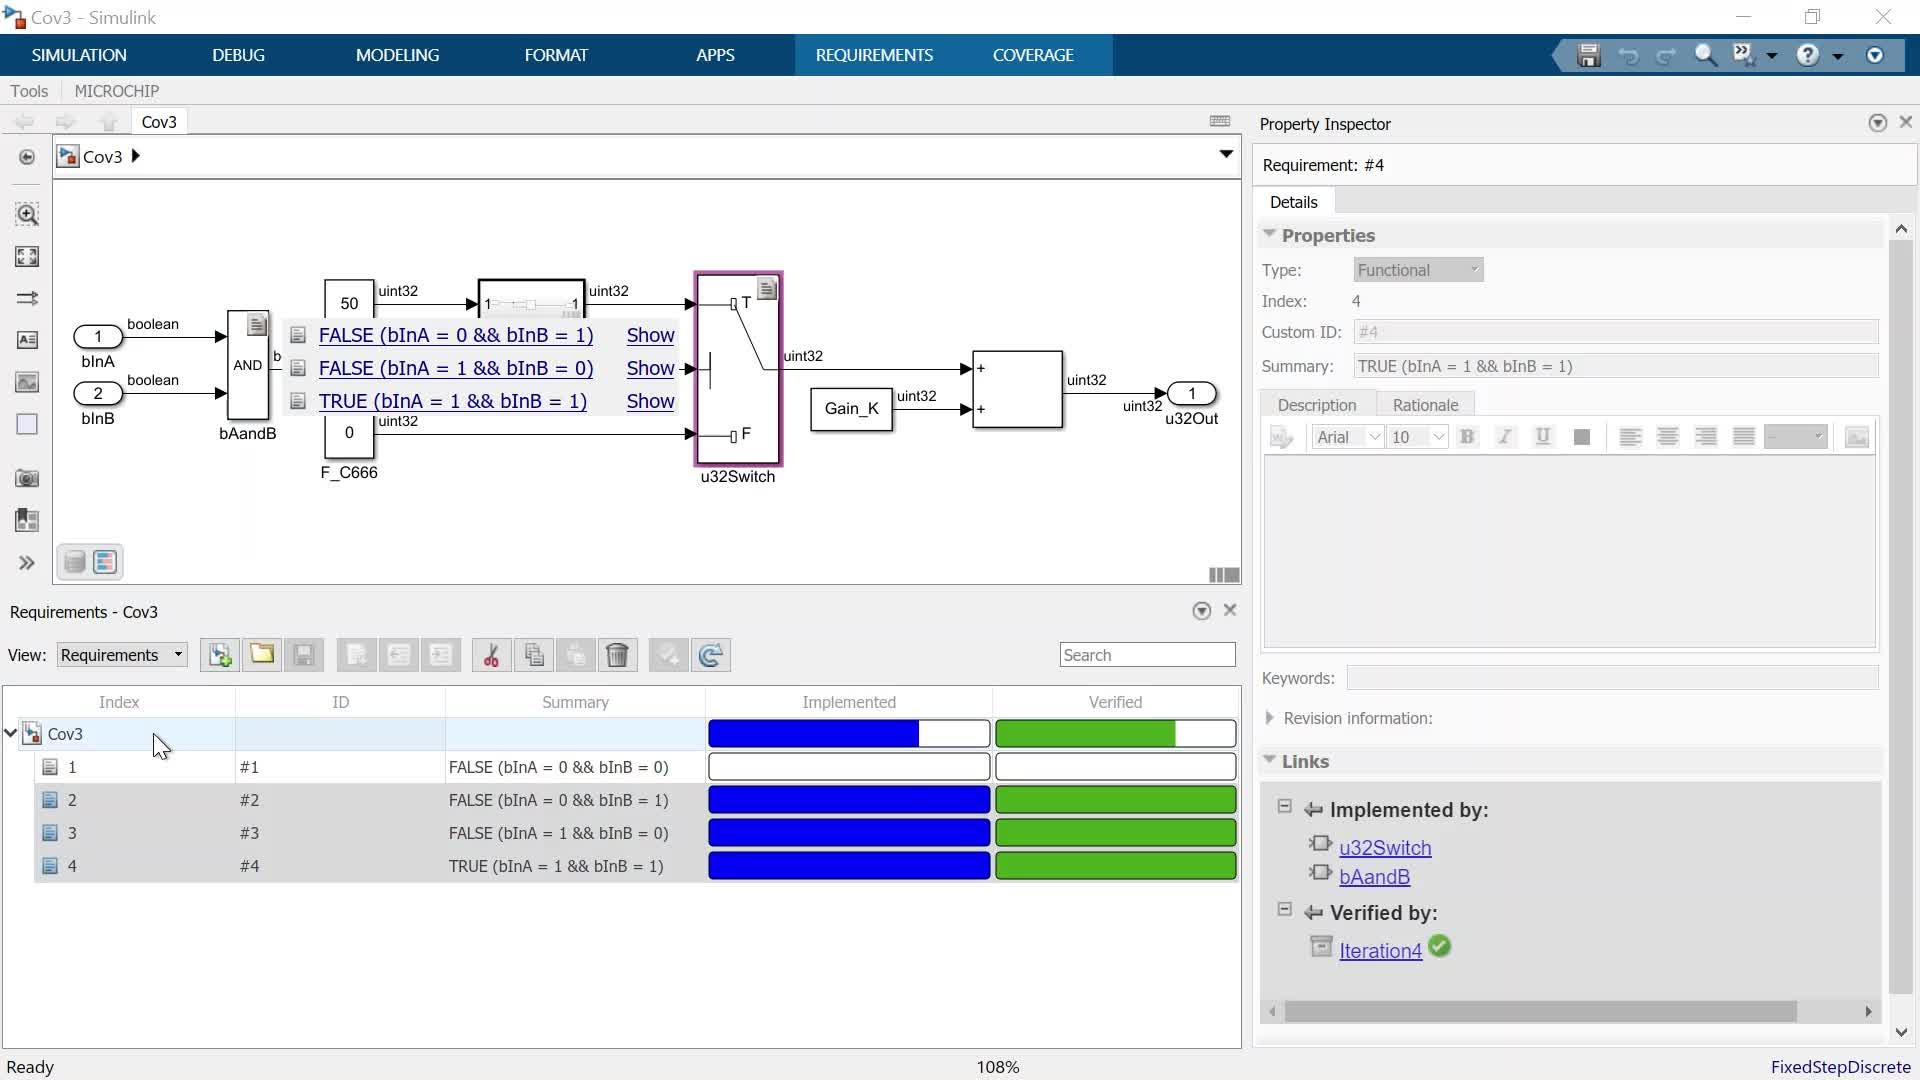
Task: Toggle Underline formatting in Description editor
Action: click(x=1543, y=437)
